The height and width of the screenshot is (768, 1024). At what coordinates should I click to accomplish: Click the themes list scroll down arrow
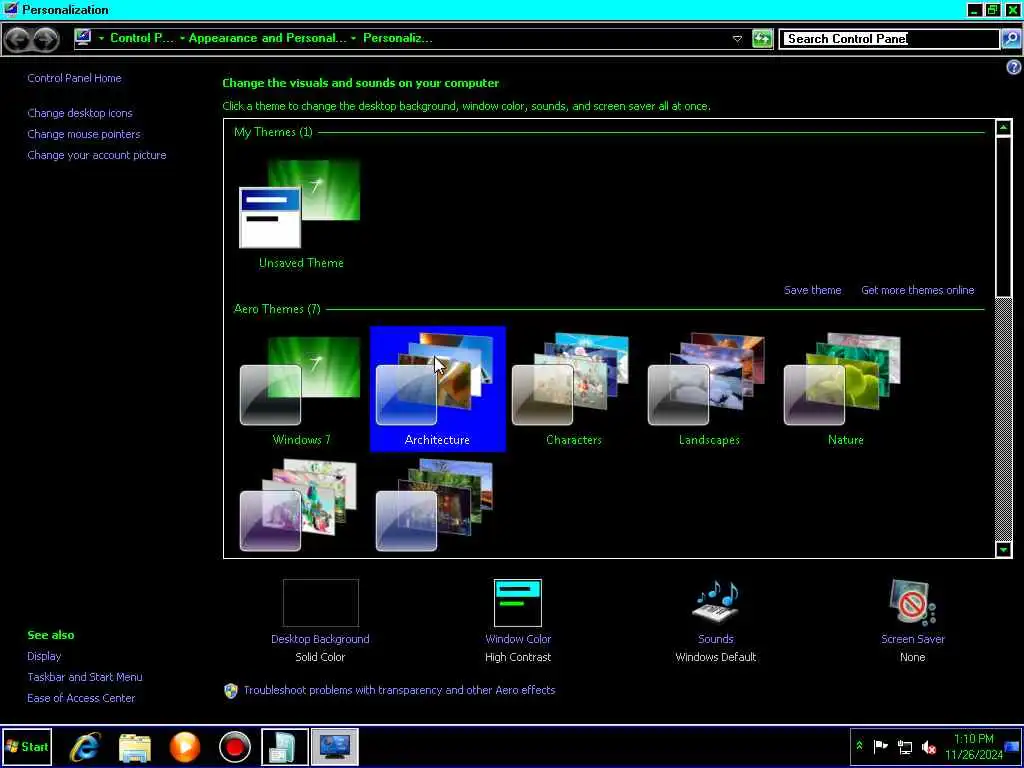click(x=1004, y=549)
